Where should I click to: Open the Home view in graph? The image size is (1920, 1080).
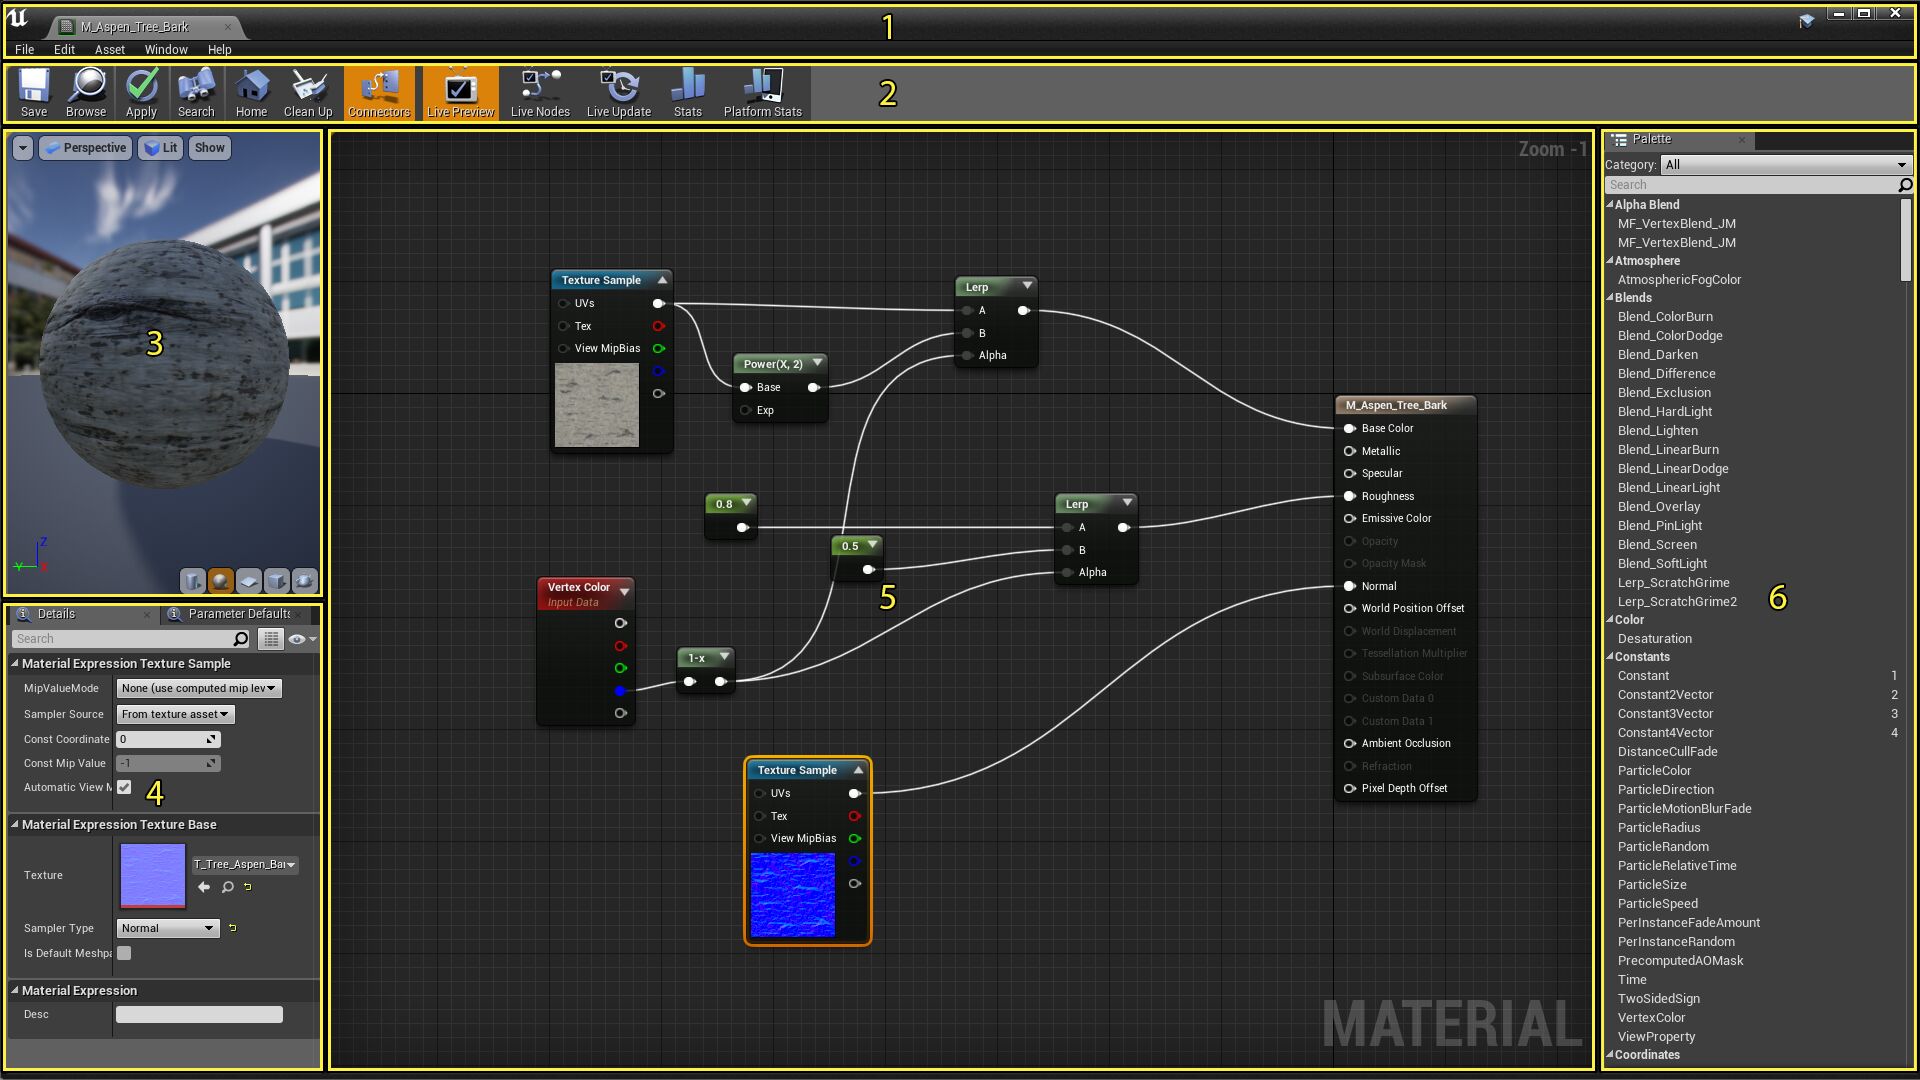[x=251, y=93]
